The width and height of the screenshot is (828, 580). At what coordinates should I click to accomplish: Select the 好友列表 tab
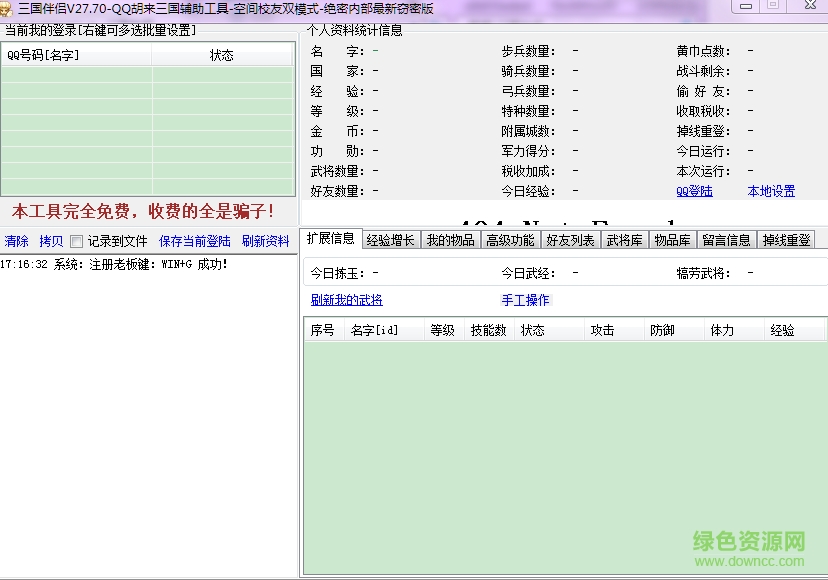tap(570, 240)
